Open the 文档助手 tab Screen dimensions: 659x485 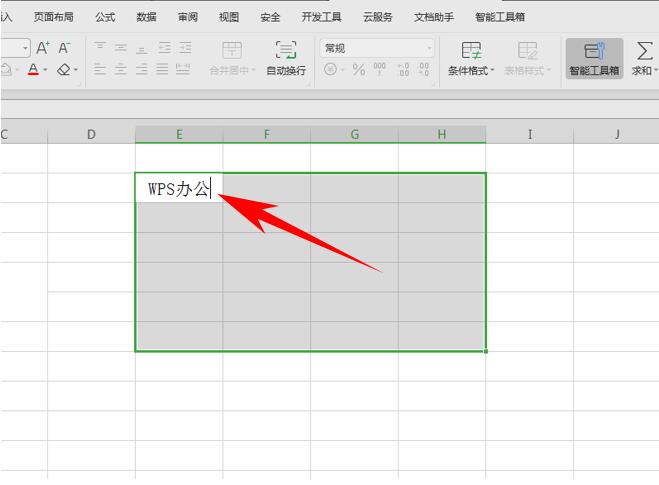pyautogui.click(x=434, y=17)
